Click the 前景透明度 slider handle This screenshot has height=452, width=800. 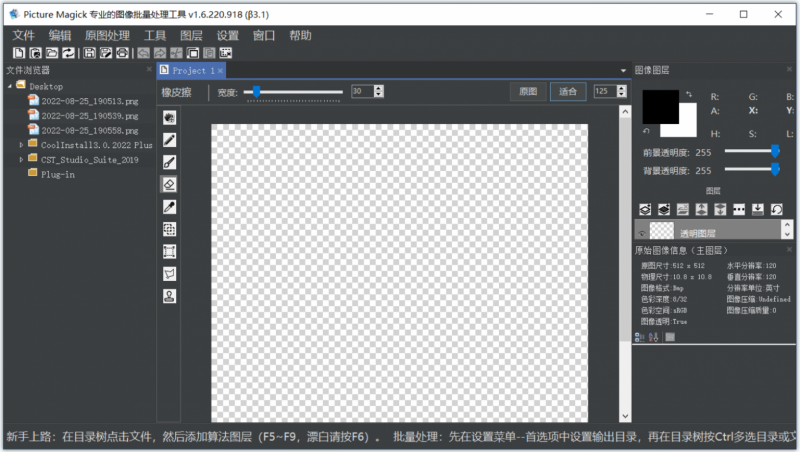[x=775, y=150]
